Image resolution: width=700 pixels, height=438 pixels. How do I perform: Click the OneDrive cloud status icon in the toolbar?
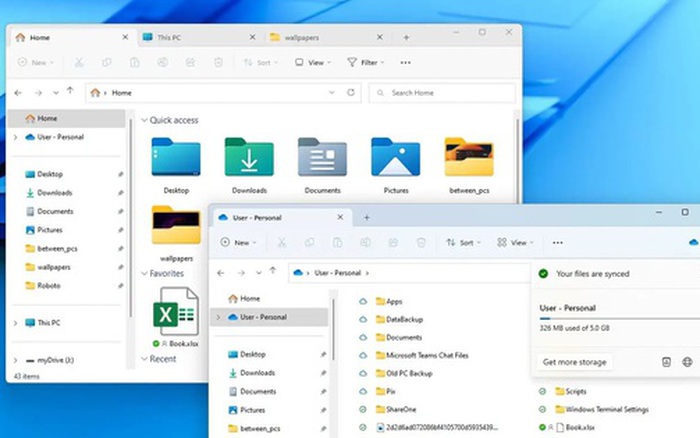692,242
